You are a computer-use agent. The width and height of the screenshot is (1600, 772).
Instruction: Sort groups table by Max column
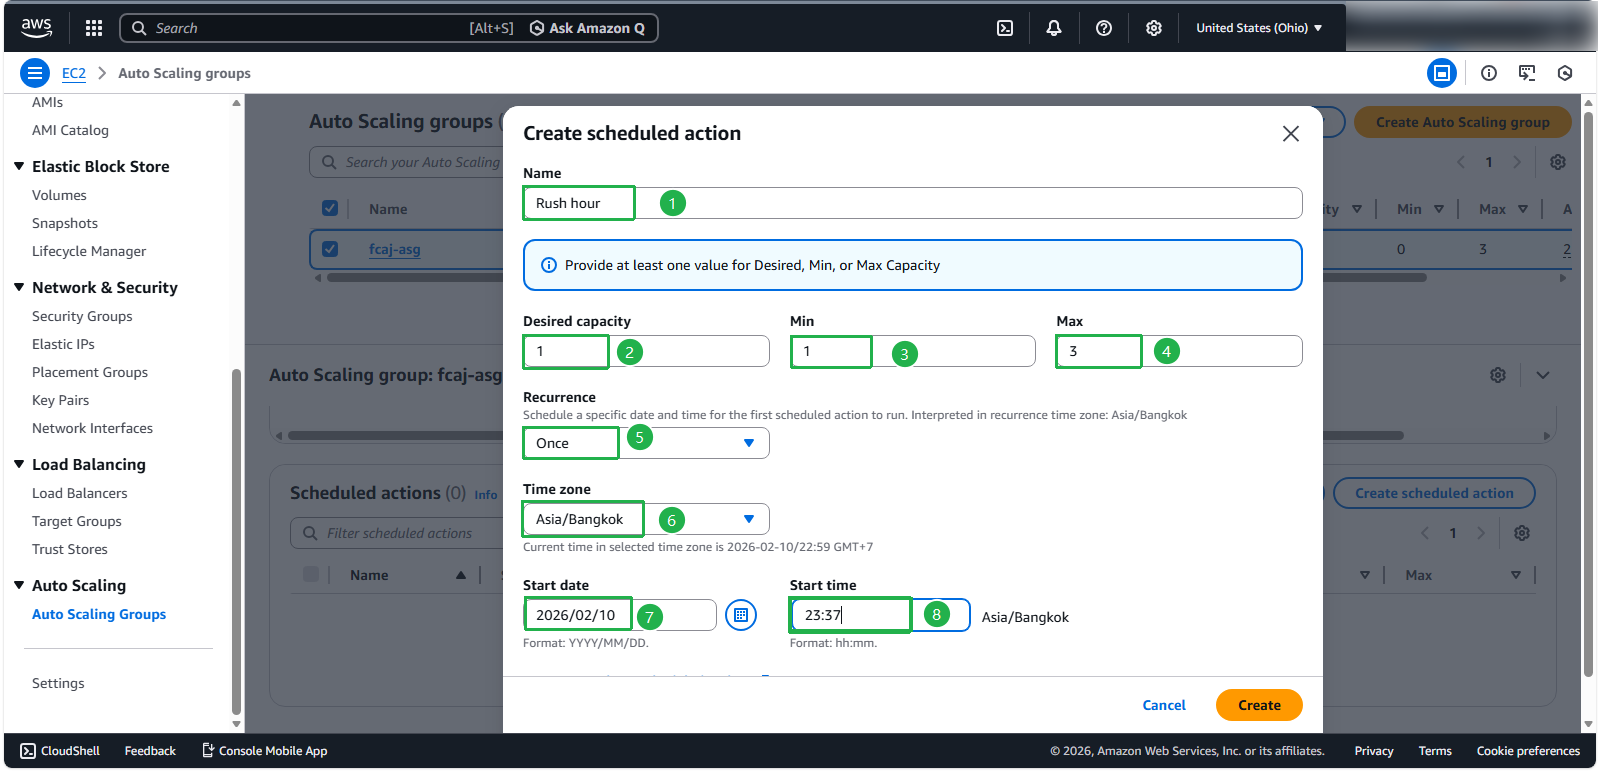point(1523,209)
